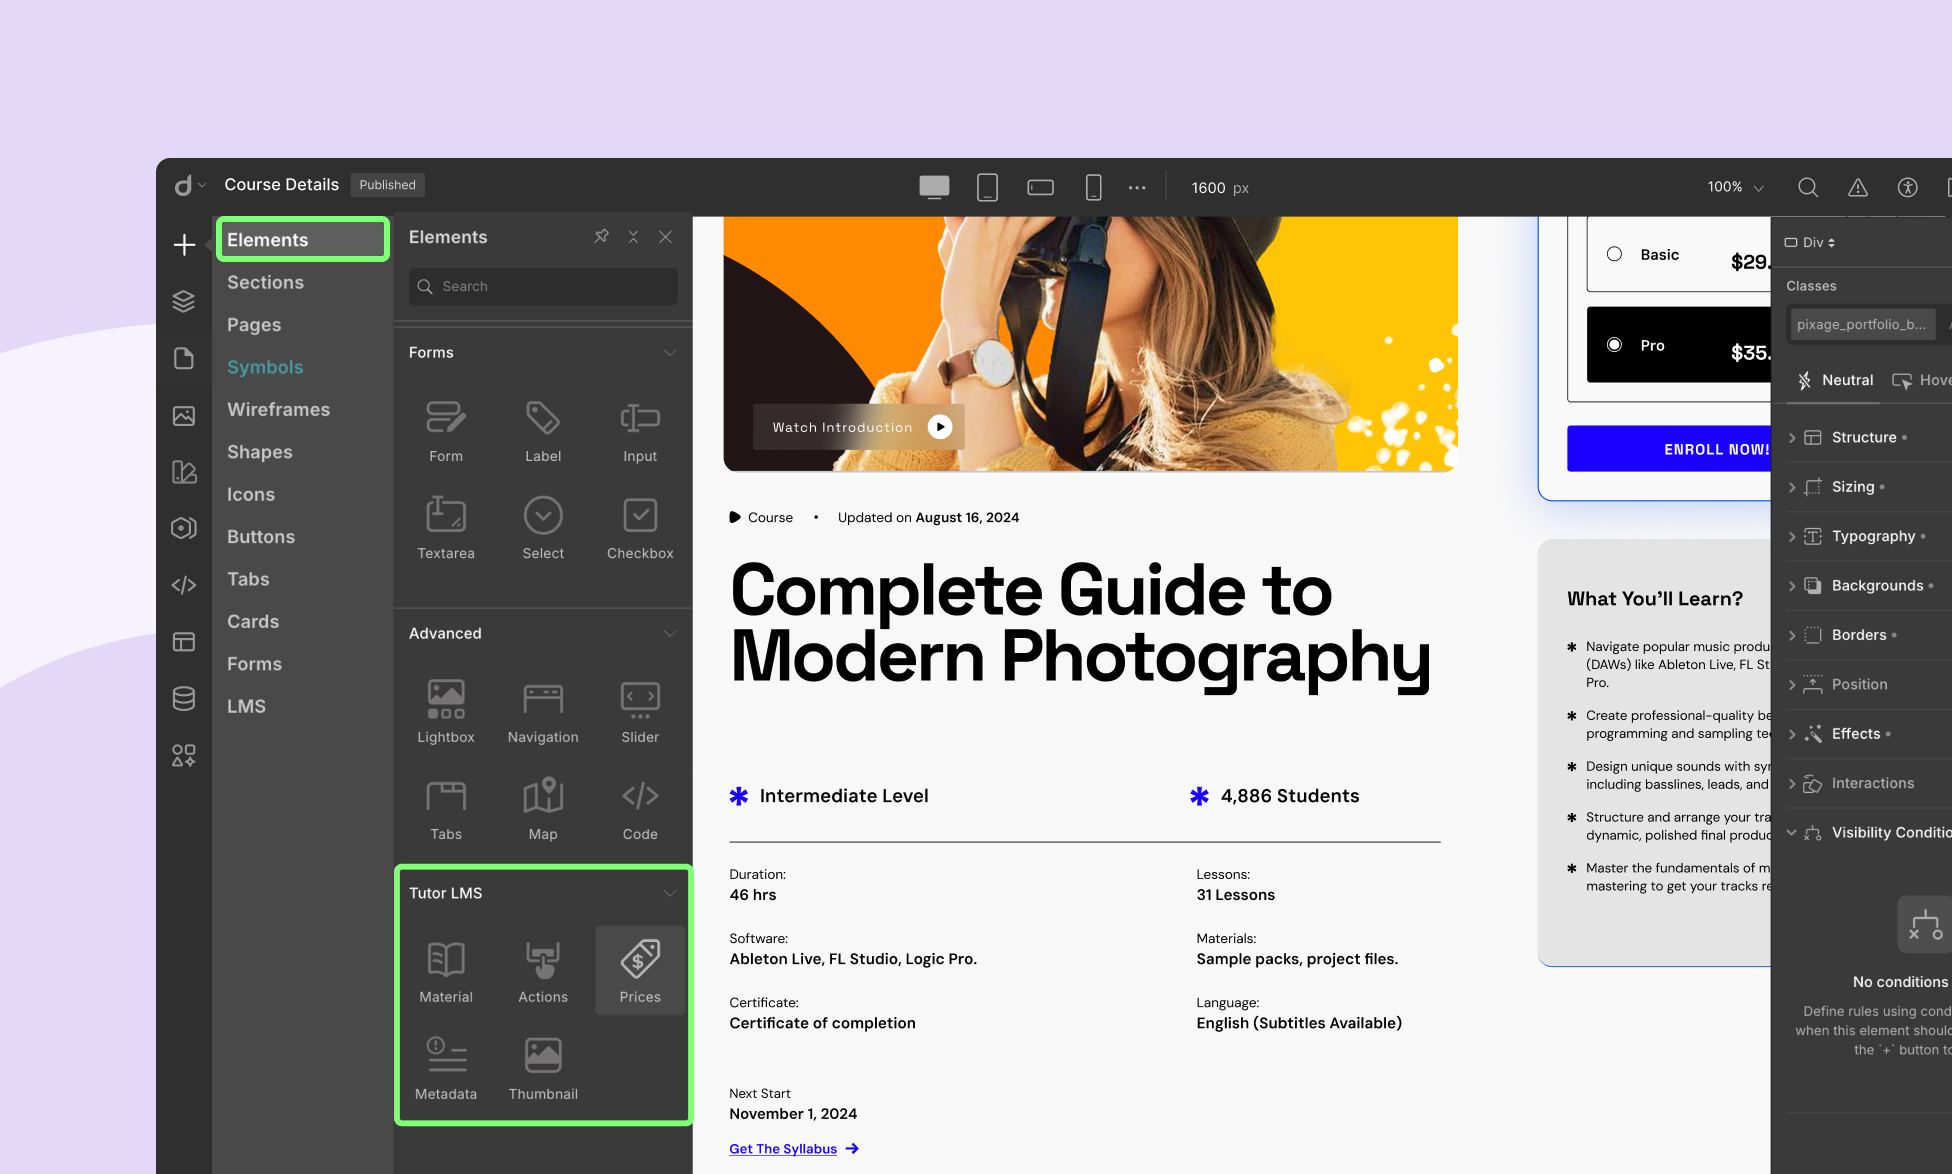Open the Buttons category
The height and width of the screenshot is (1174, 1952).
click(261, 536)
